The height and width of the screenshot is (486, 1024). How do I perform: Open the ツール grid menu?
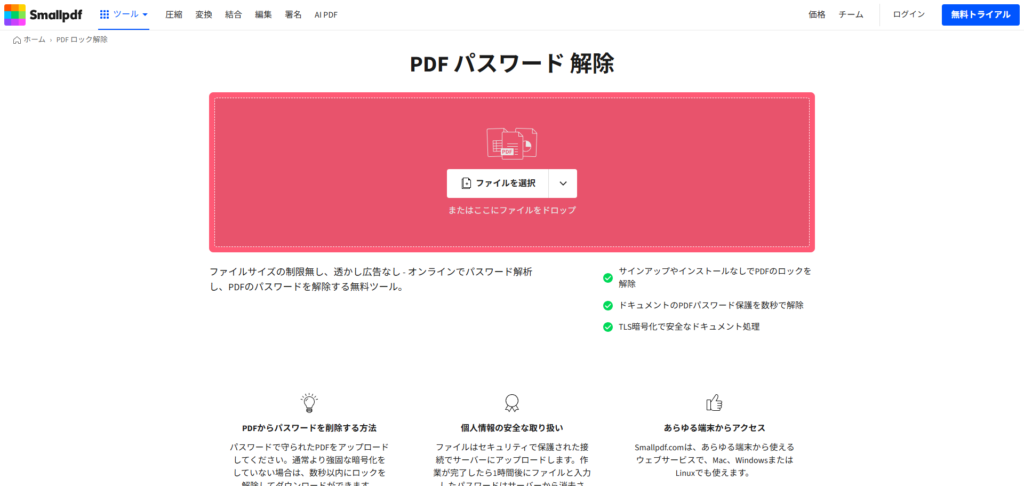tap(123, 14)
